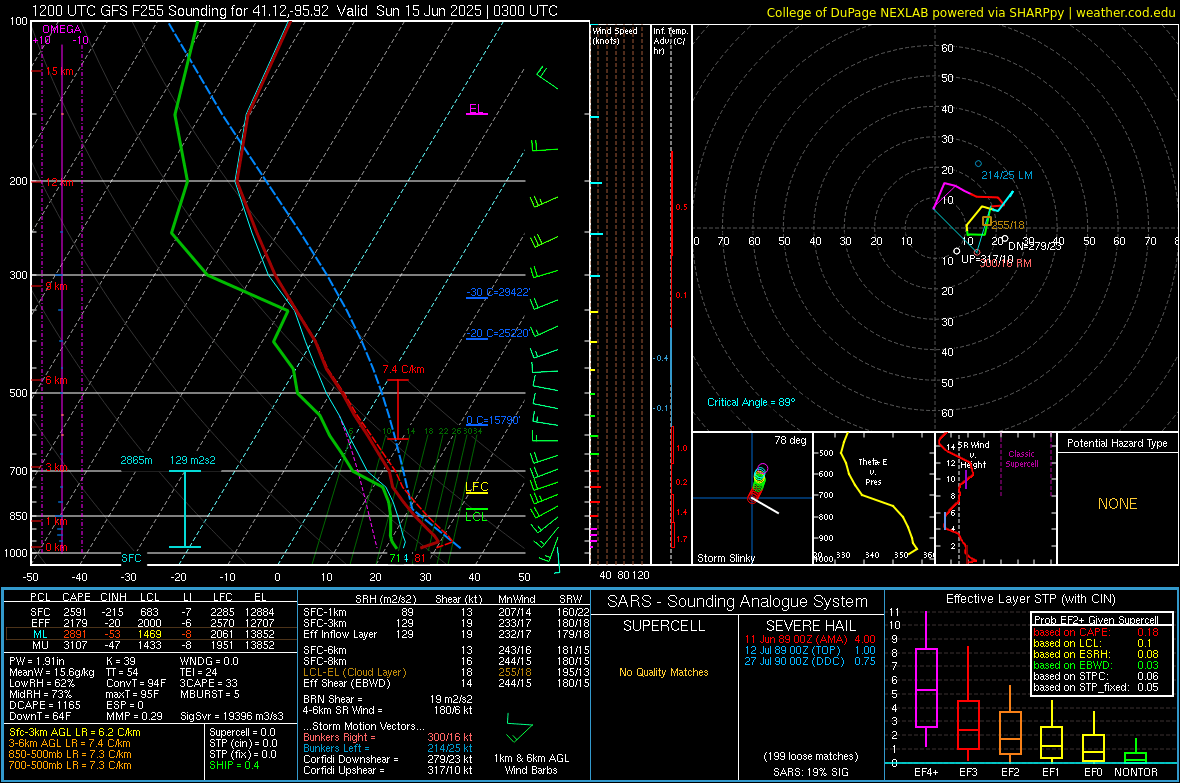
Task: Click the '-20 C=25220'' height label
Action: [x=497, y=333]
